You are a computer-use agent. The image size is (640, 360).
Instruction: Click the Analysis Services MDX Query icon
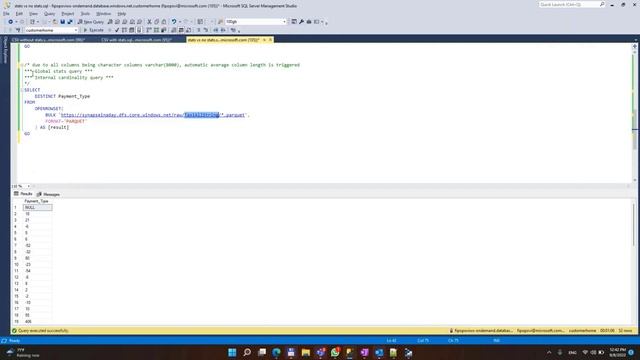click(x=117, y=22)
